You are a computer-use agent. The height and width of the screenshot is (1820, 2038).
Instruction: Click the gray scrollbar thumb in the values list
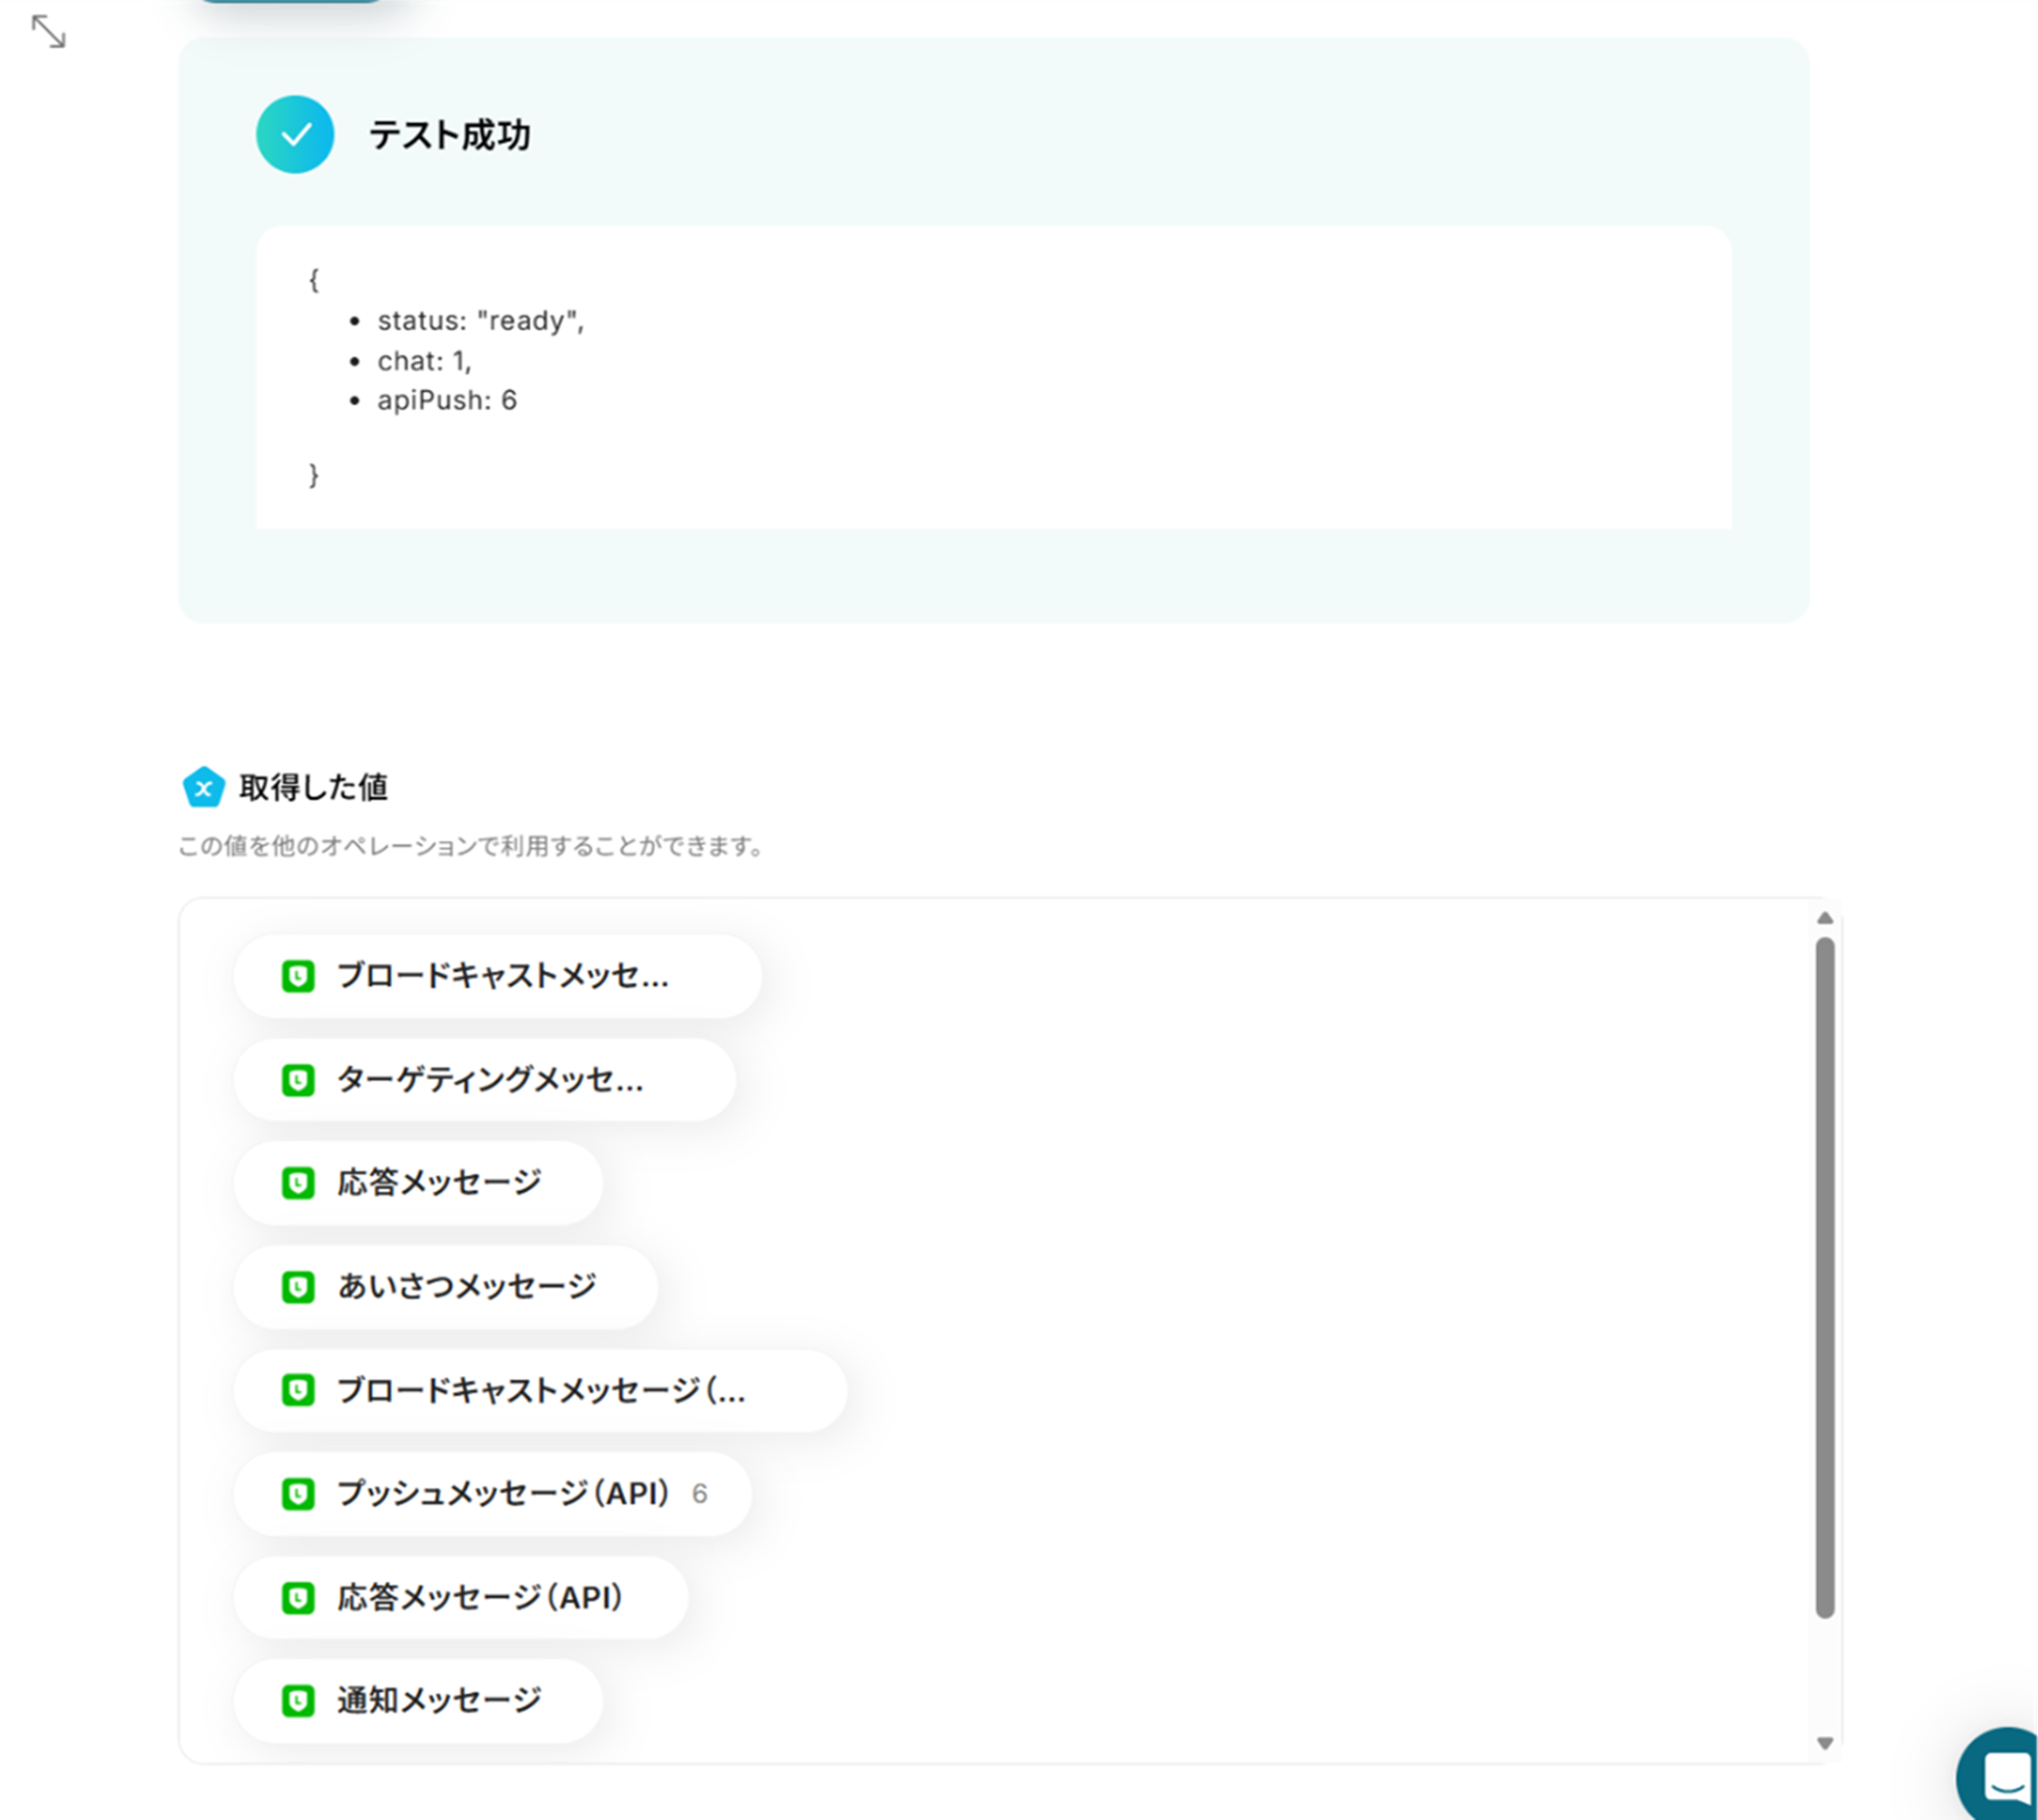click(x=1825, y=1275)
